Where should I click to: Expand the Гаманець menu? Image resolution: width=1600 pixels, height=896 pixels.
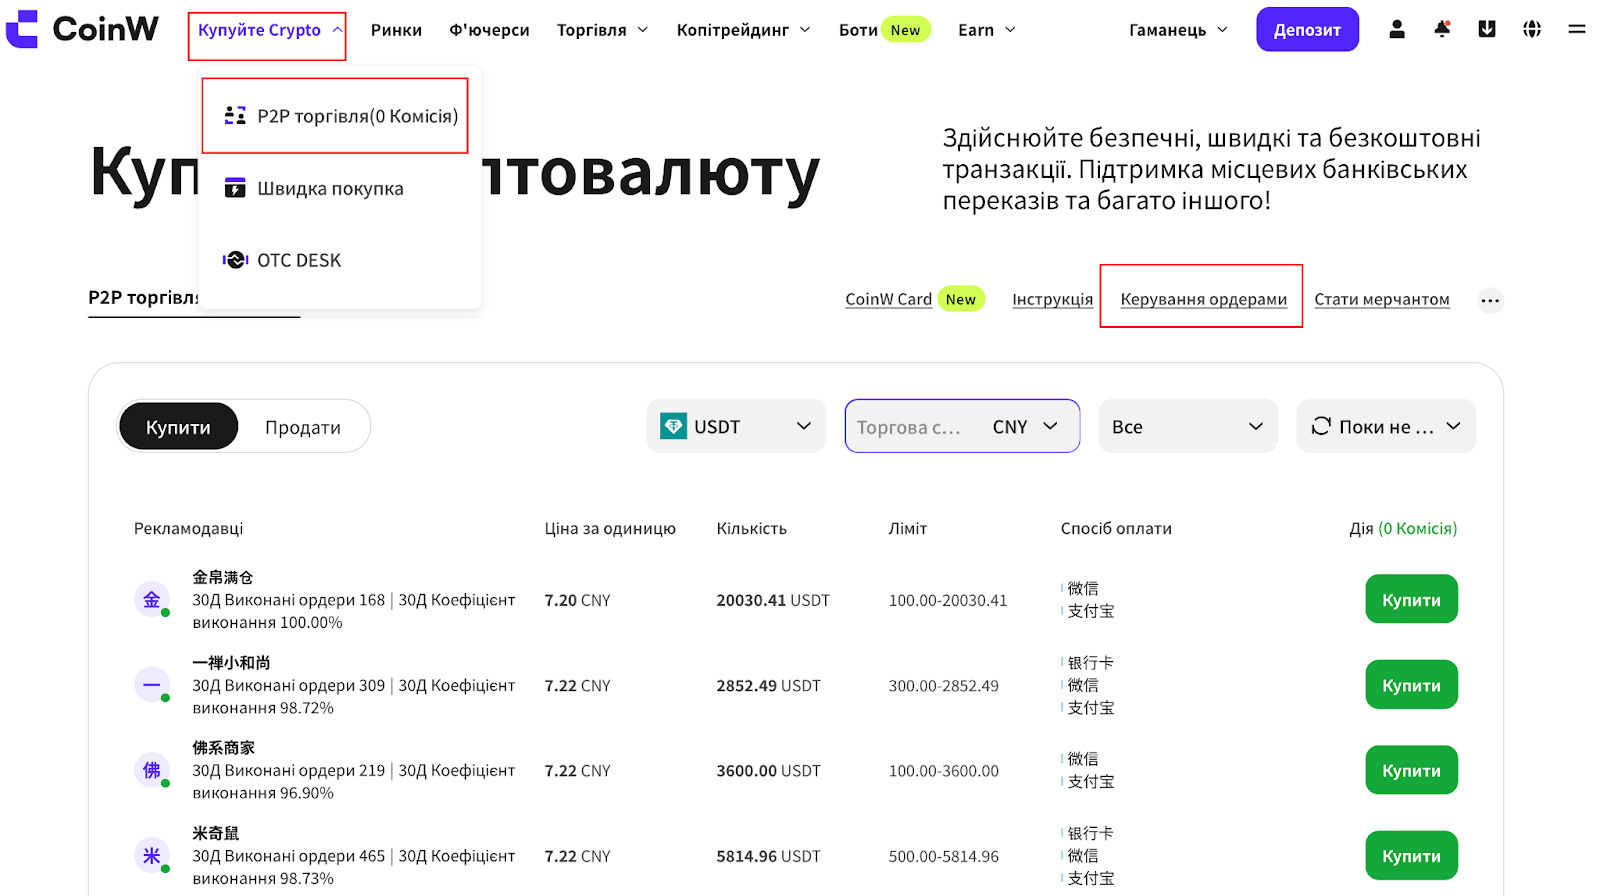pyautogui.click(x=1179, y=30)
